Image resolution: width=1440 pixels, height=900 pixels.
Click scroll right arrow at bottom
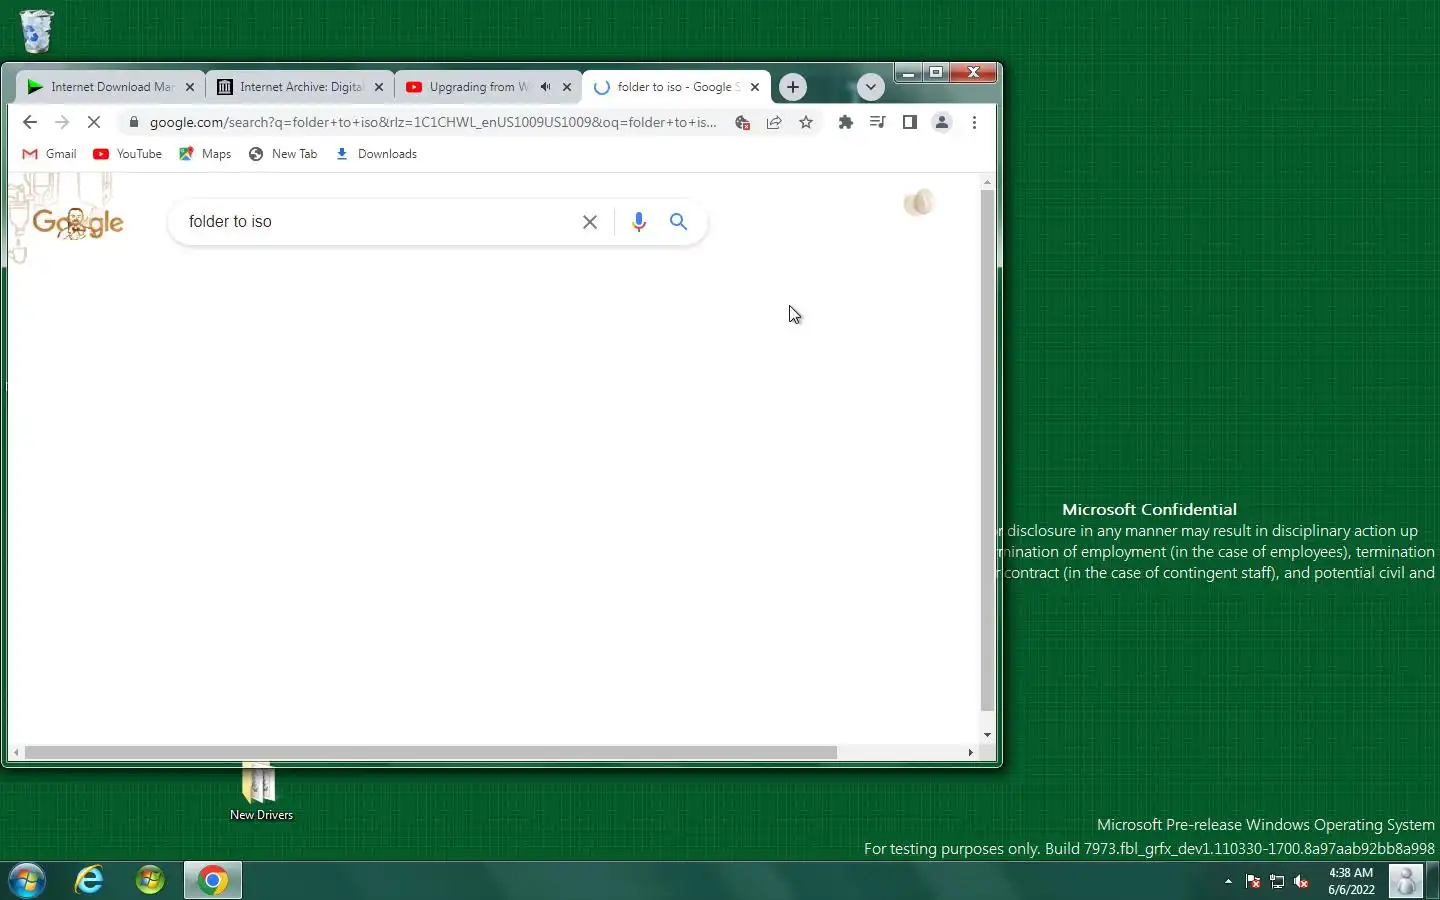point(970,752)
